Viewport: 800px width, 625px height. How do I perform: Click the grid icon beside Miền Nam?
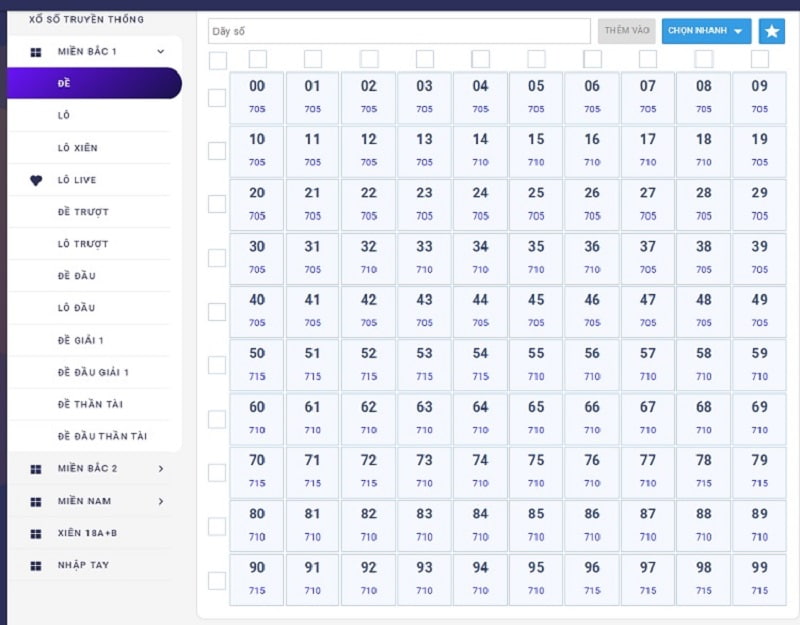(x=36, y=502)
